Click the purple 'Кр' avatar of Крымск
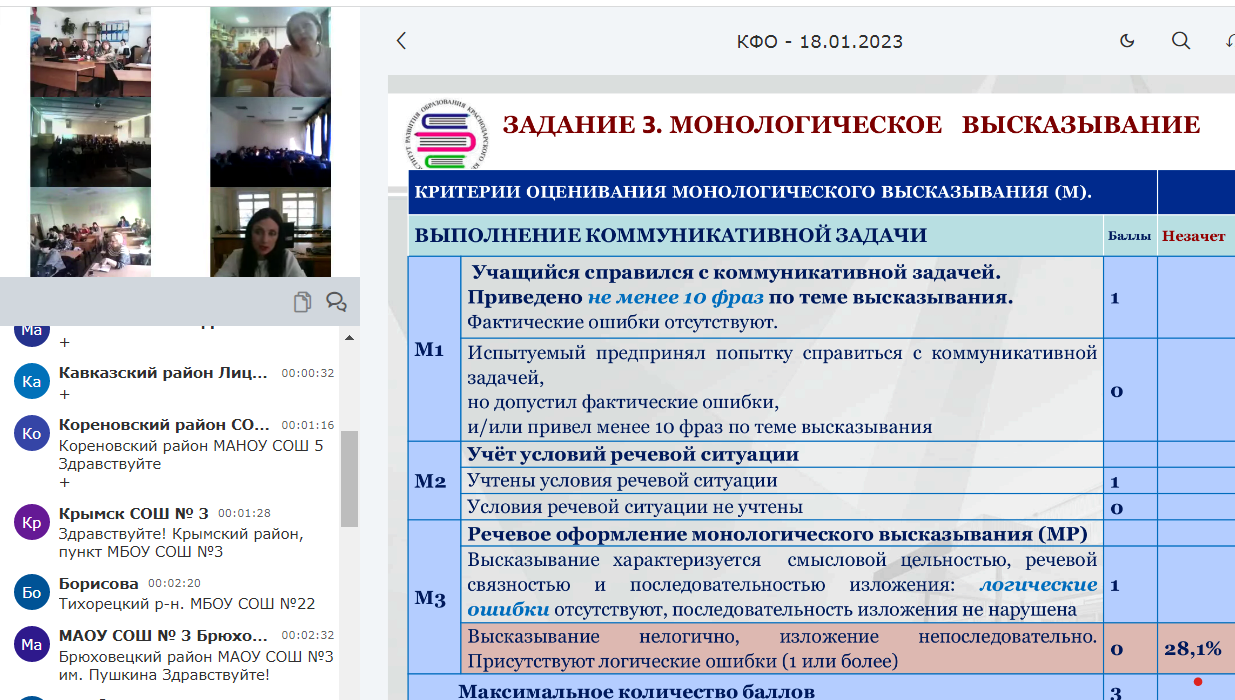Viewport: 1235px width, 700px height. click(x=32, y=522)
